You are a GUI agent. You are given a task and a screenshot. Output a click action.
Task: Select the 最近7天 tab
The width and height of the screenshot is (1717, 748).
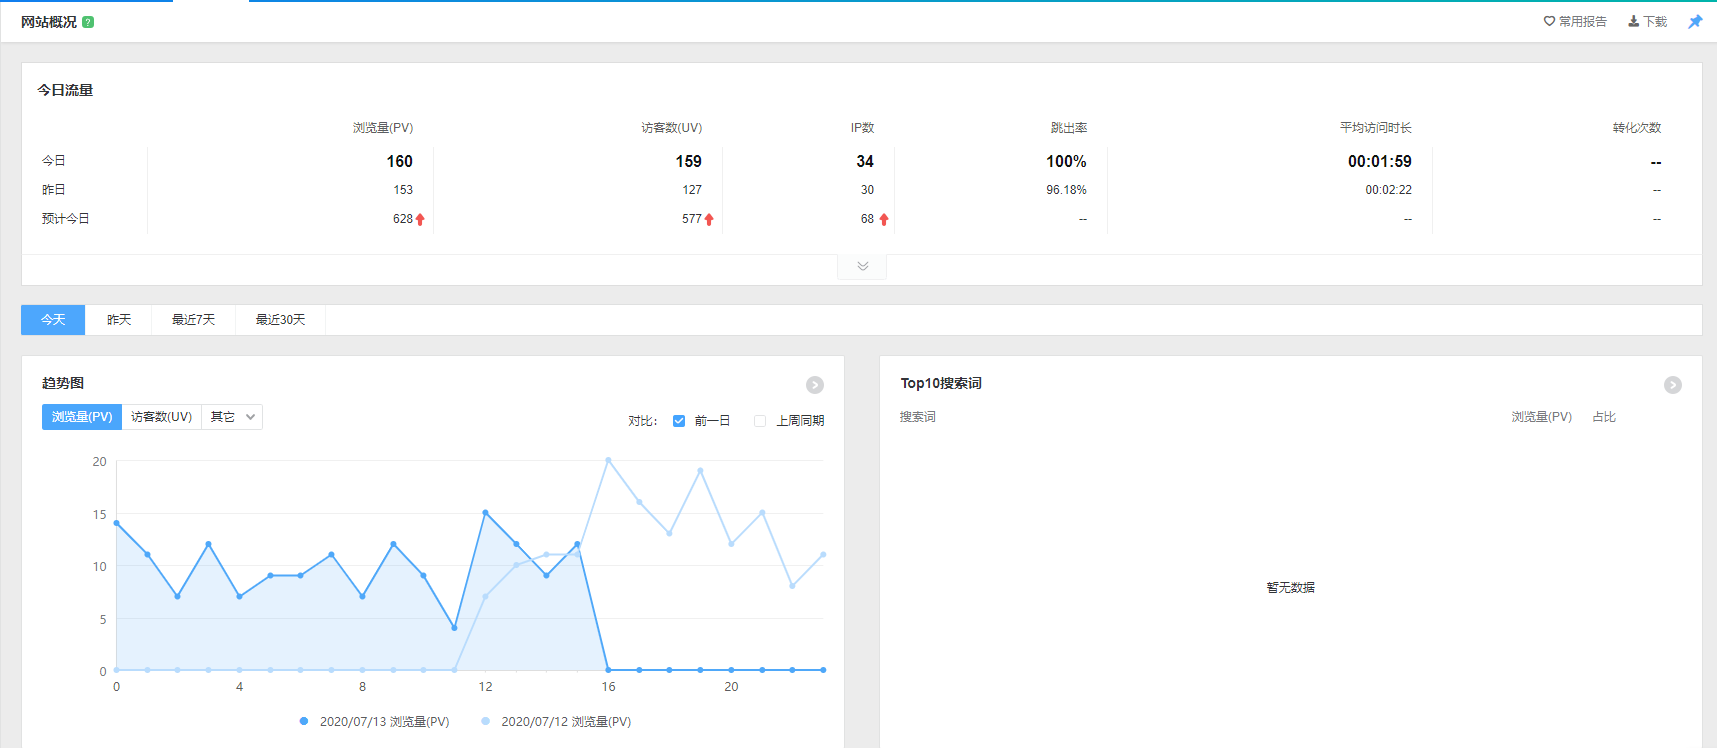click(193, 320)
